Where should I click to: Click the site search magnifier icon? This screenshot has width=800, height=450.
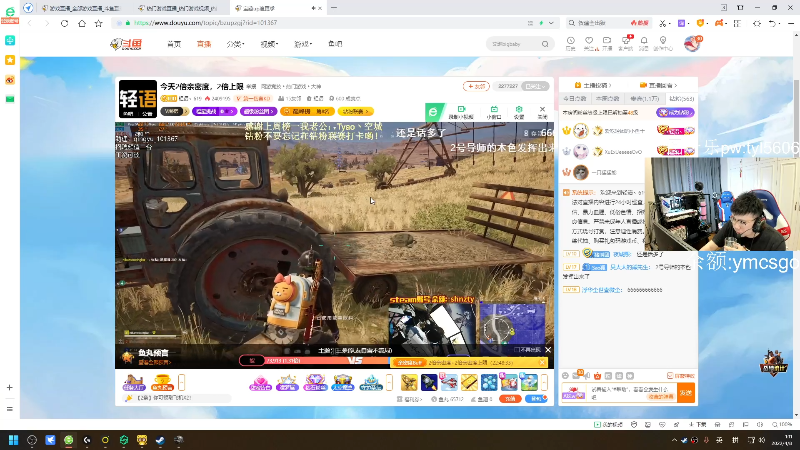click(545, 44)
